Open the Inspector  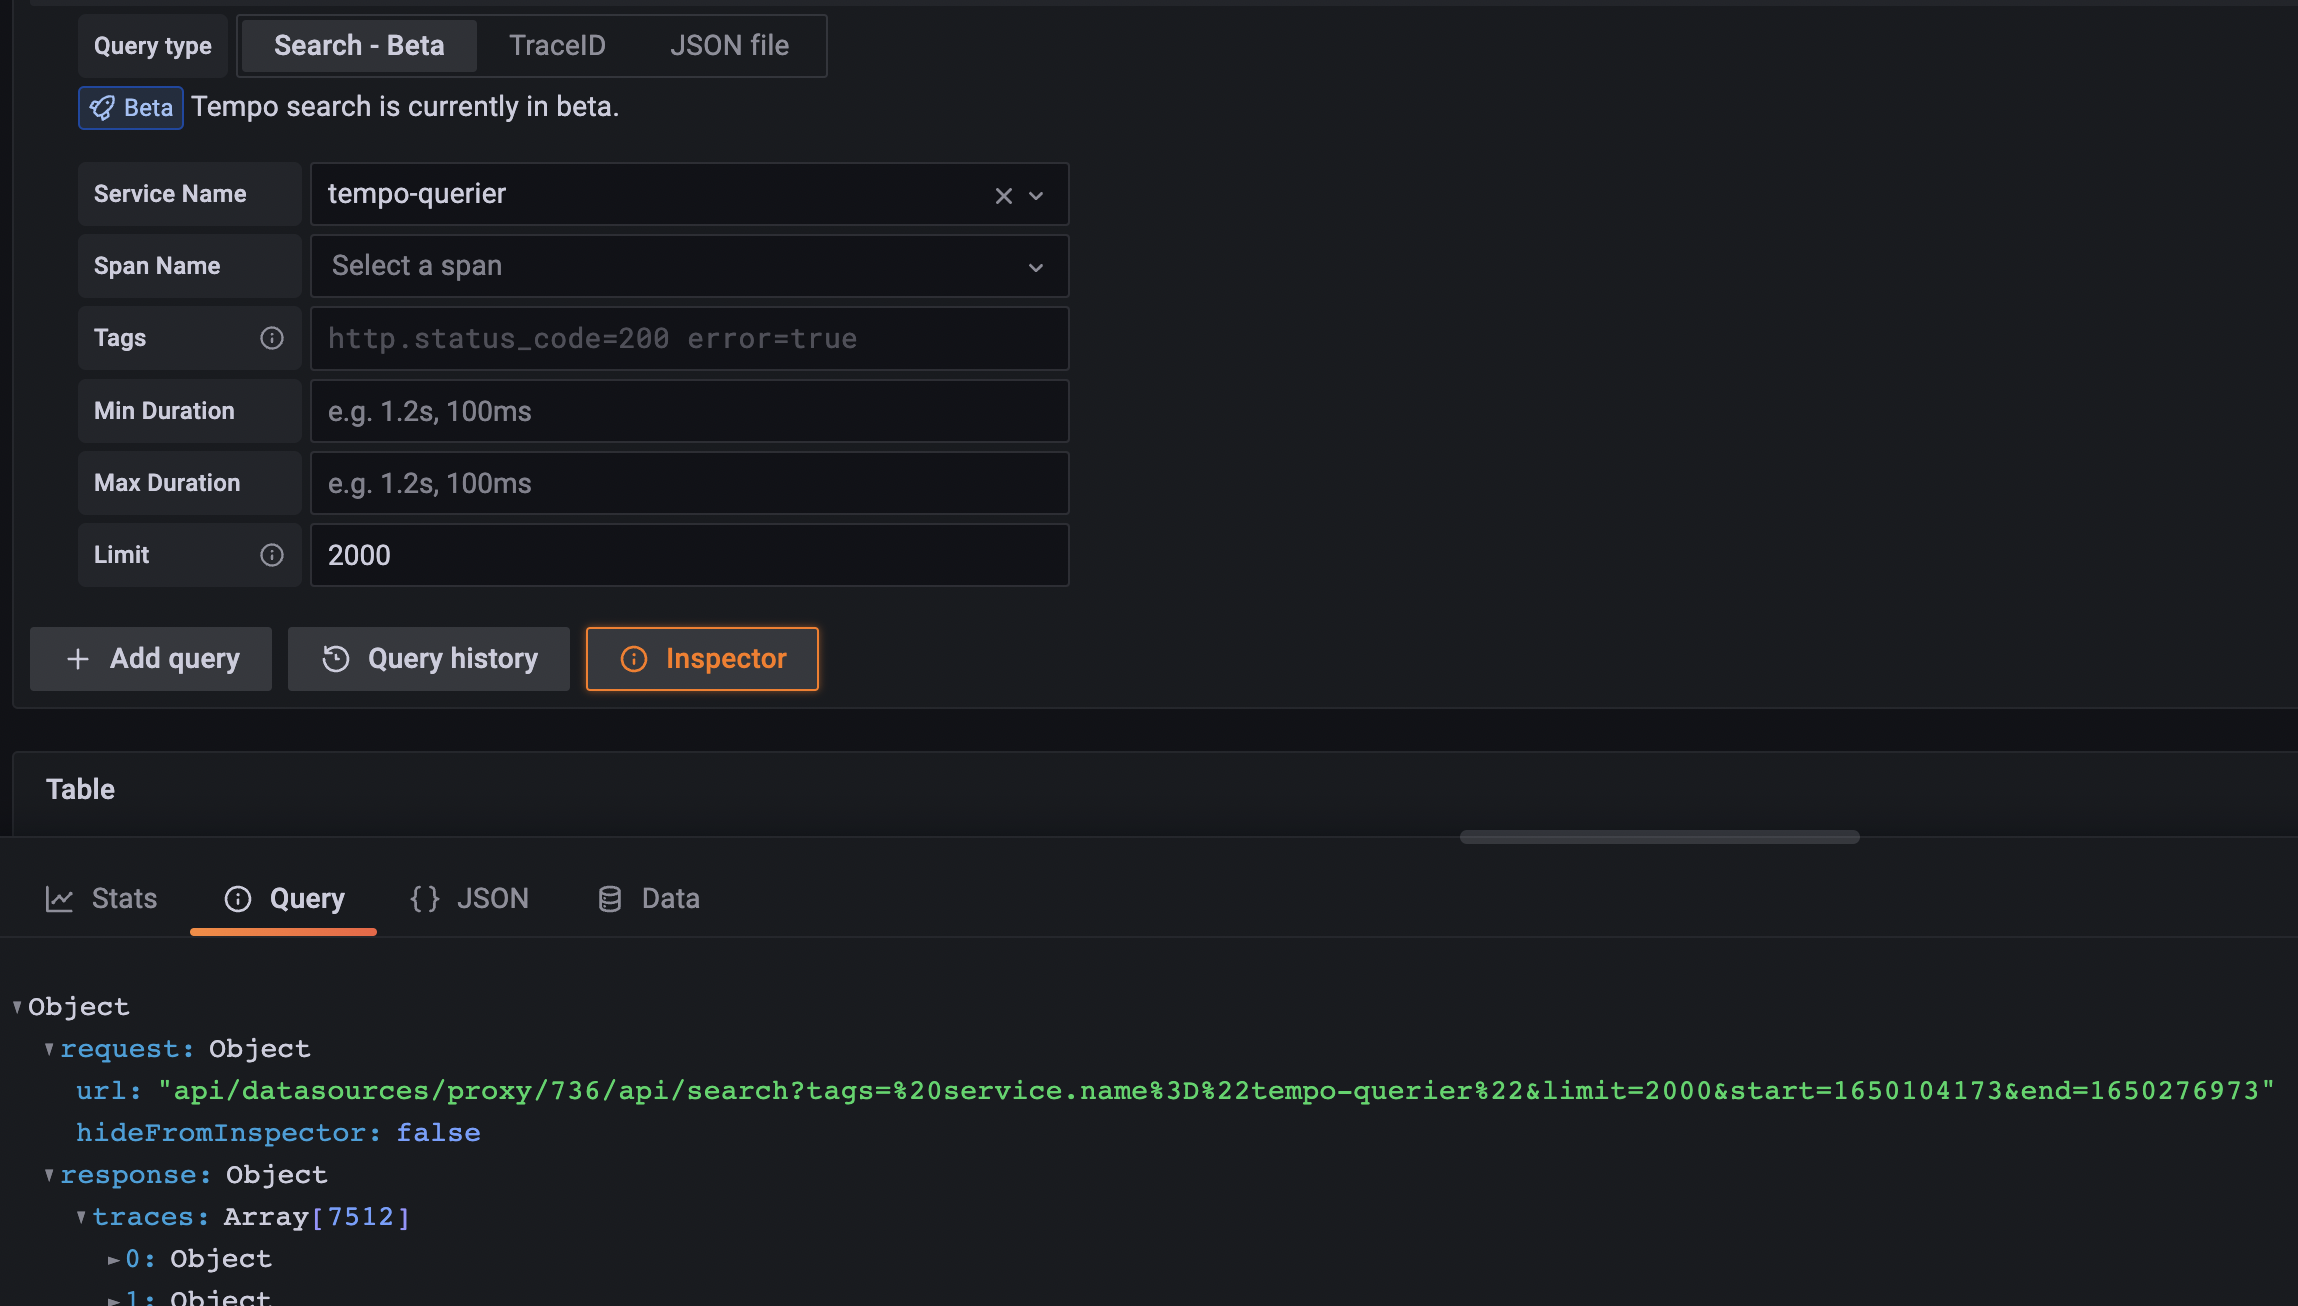(x=701, y=658)
